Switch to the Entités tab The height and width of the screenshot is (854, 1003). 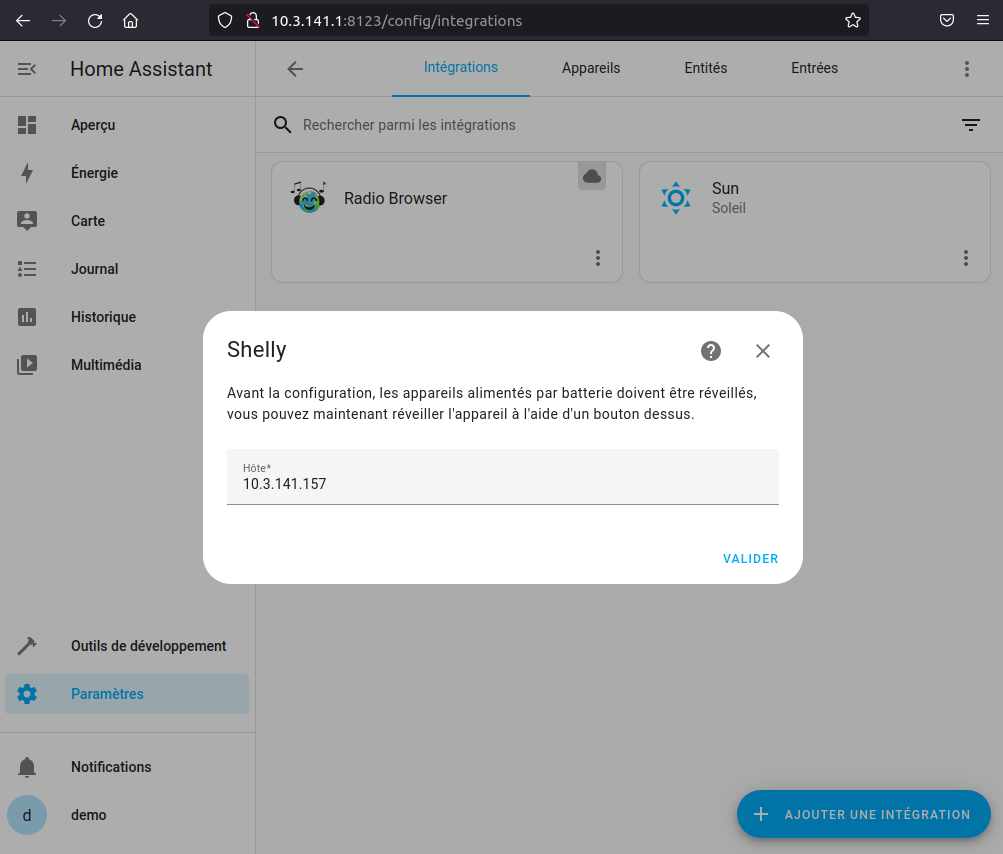coord(705,68)
